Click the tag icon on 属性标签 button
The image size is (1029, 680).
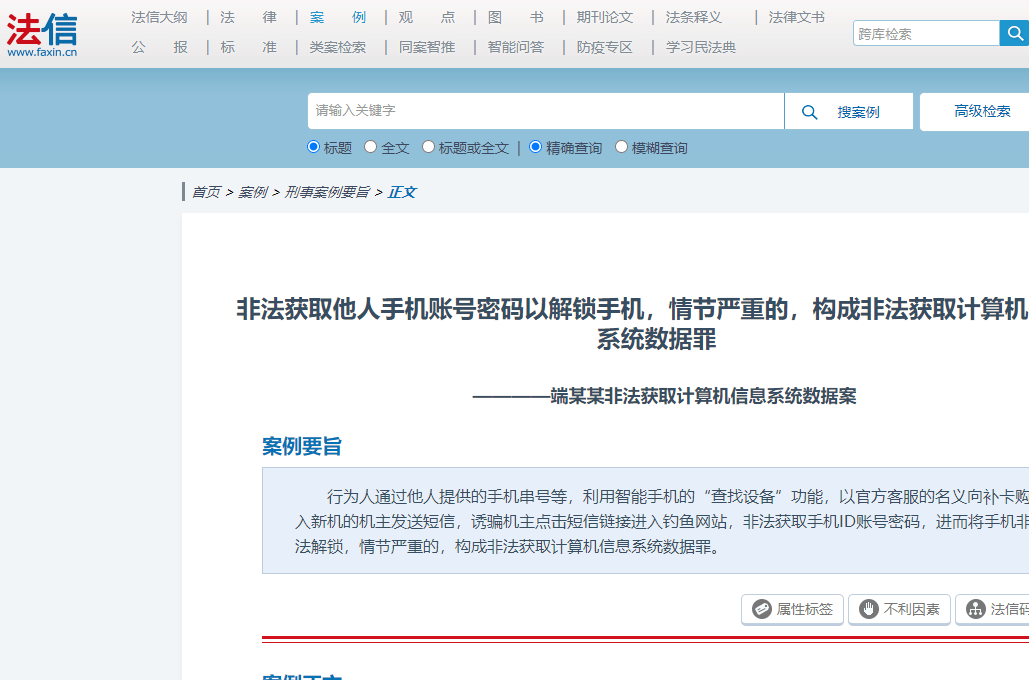(762, 609)
